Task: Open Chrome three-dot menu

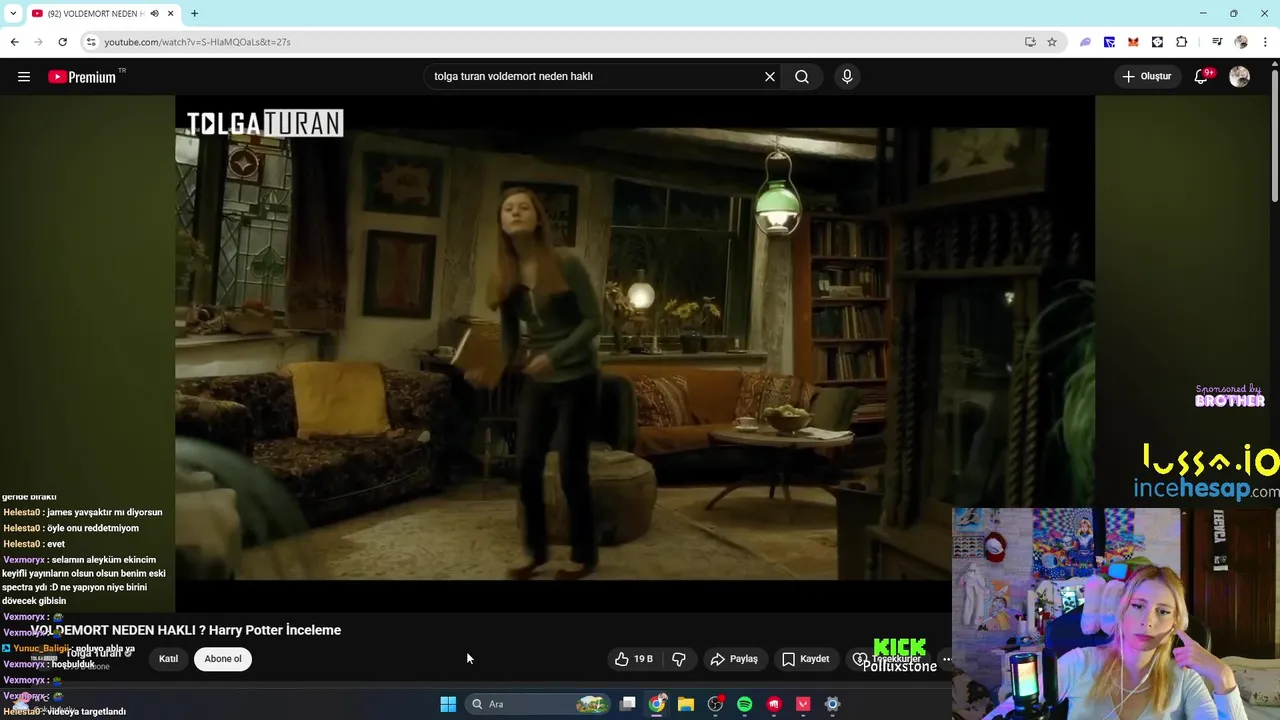Action: (x=1265, y=42)
